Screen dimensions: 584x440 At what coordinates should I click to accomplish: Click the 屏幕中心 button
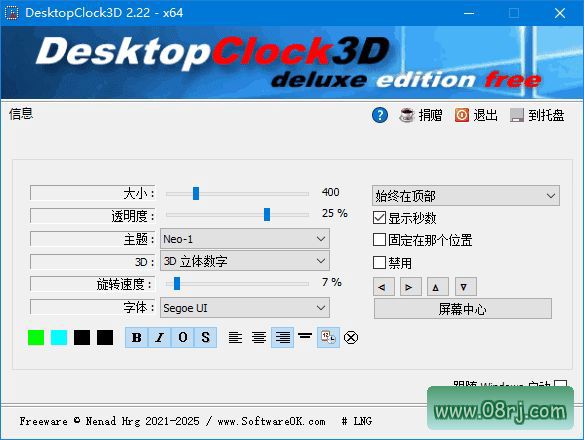click(x=463, y=309)
